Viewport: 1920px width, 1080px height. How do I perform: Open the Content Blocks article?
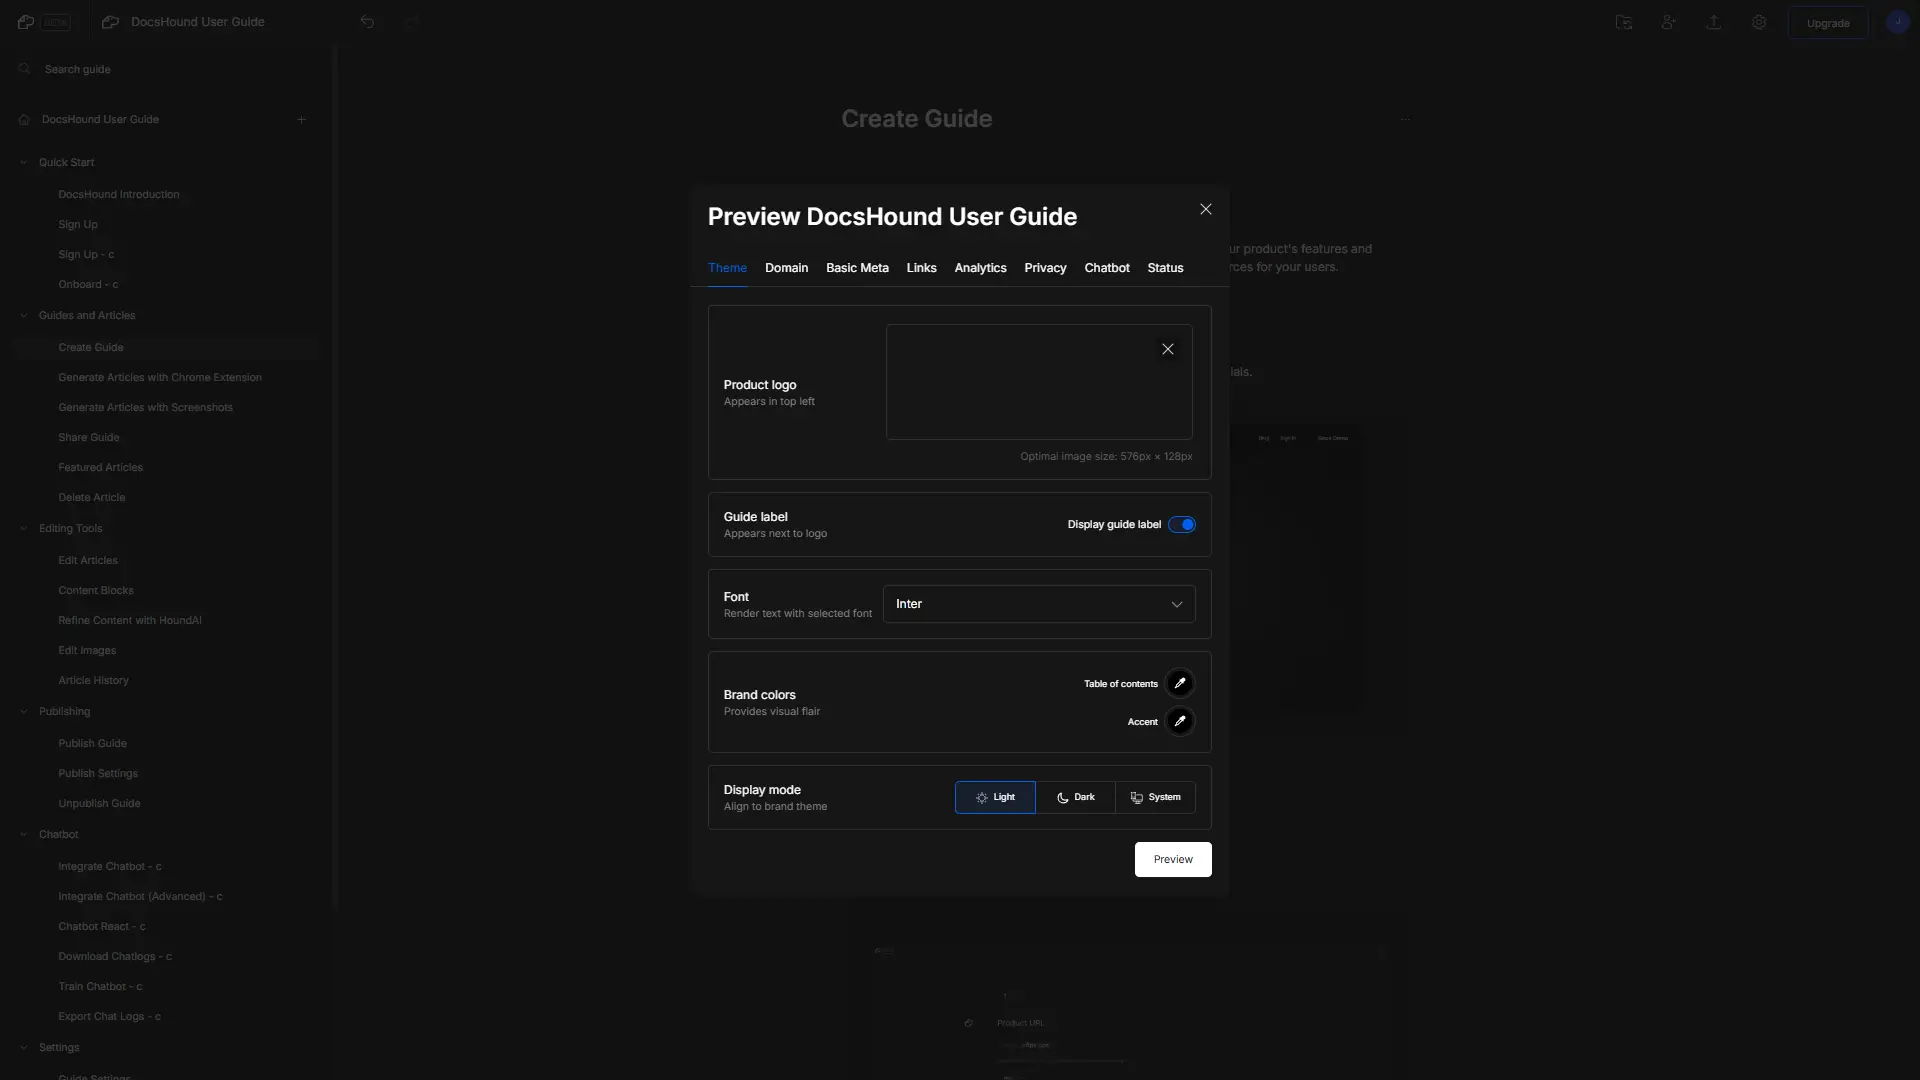pos(96,591)
